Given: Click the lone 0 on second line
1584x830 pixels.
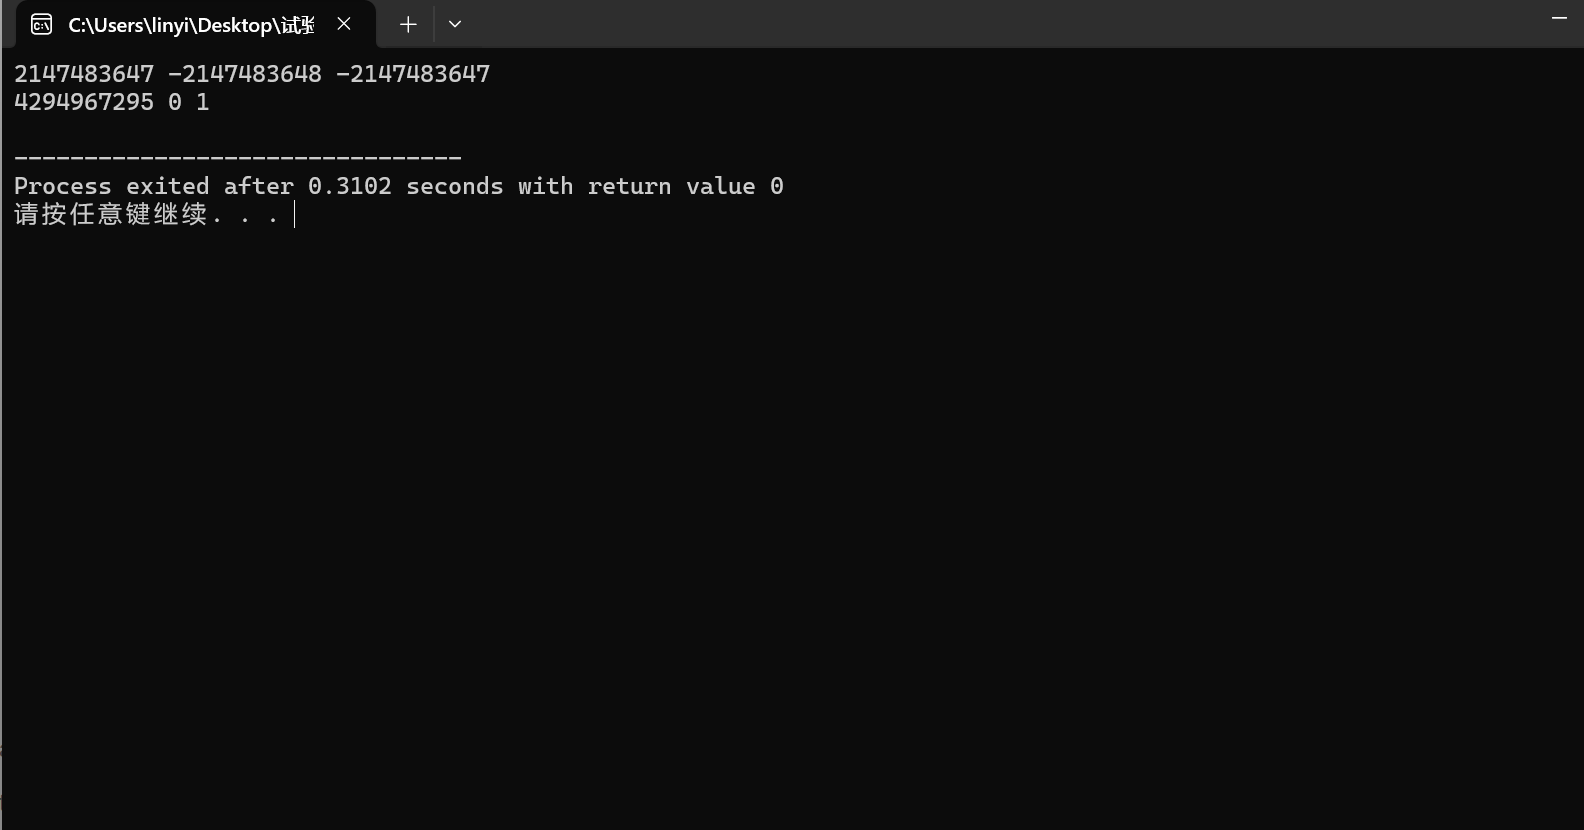Looking at the screenshot, I should coord(175,102).
